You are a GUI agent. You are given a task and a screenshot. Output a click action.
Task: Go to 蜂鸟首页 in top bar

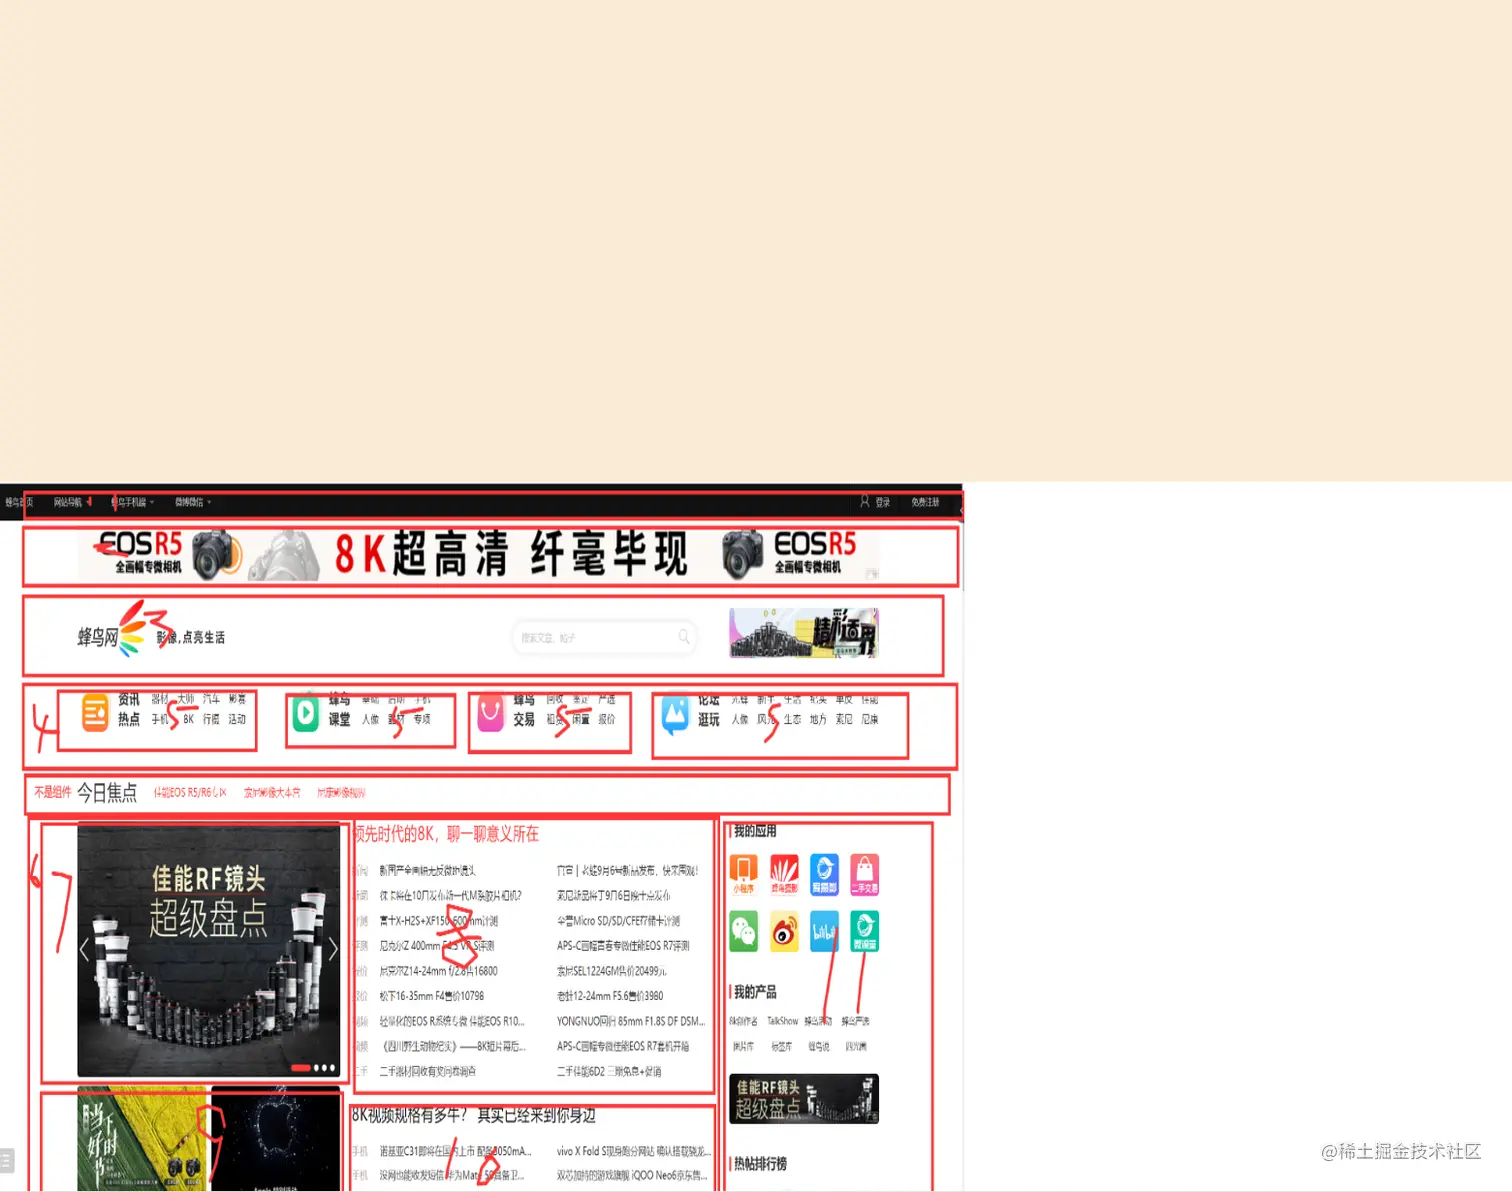18,502
